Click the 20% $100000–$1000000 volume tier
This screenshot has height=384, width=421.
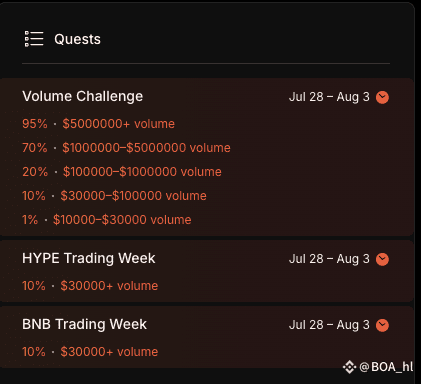coord(122,172)
